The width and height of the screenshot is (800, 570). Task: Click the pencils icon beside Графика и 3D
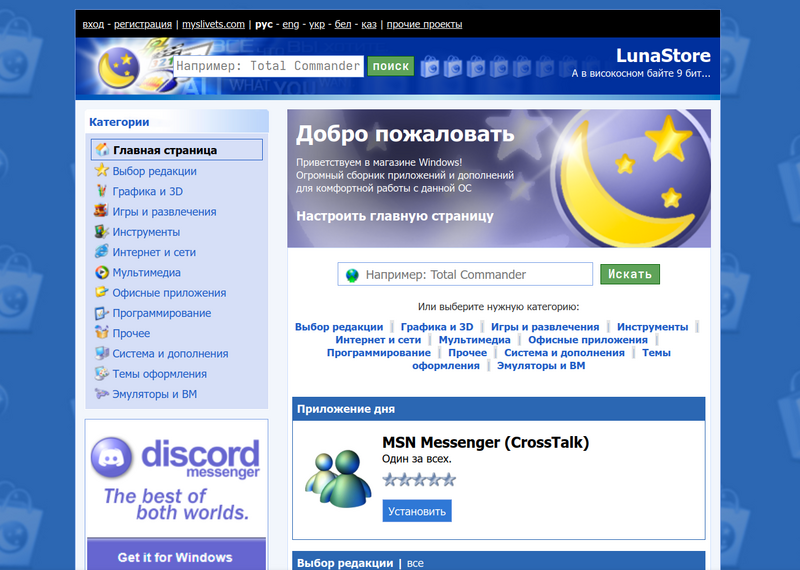coord(102,191)
